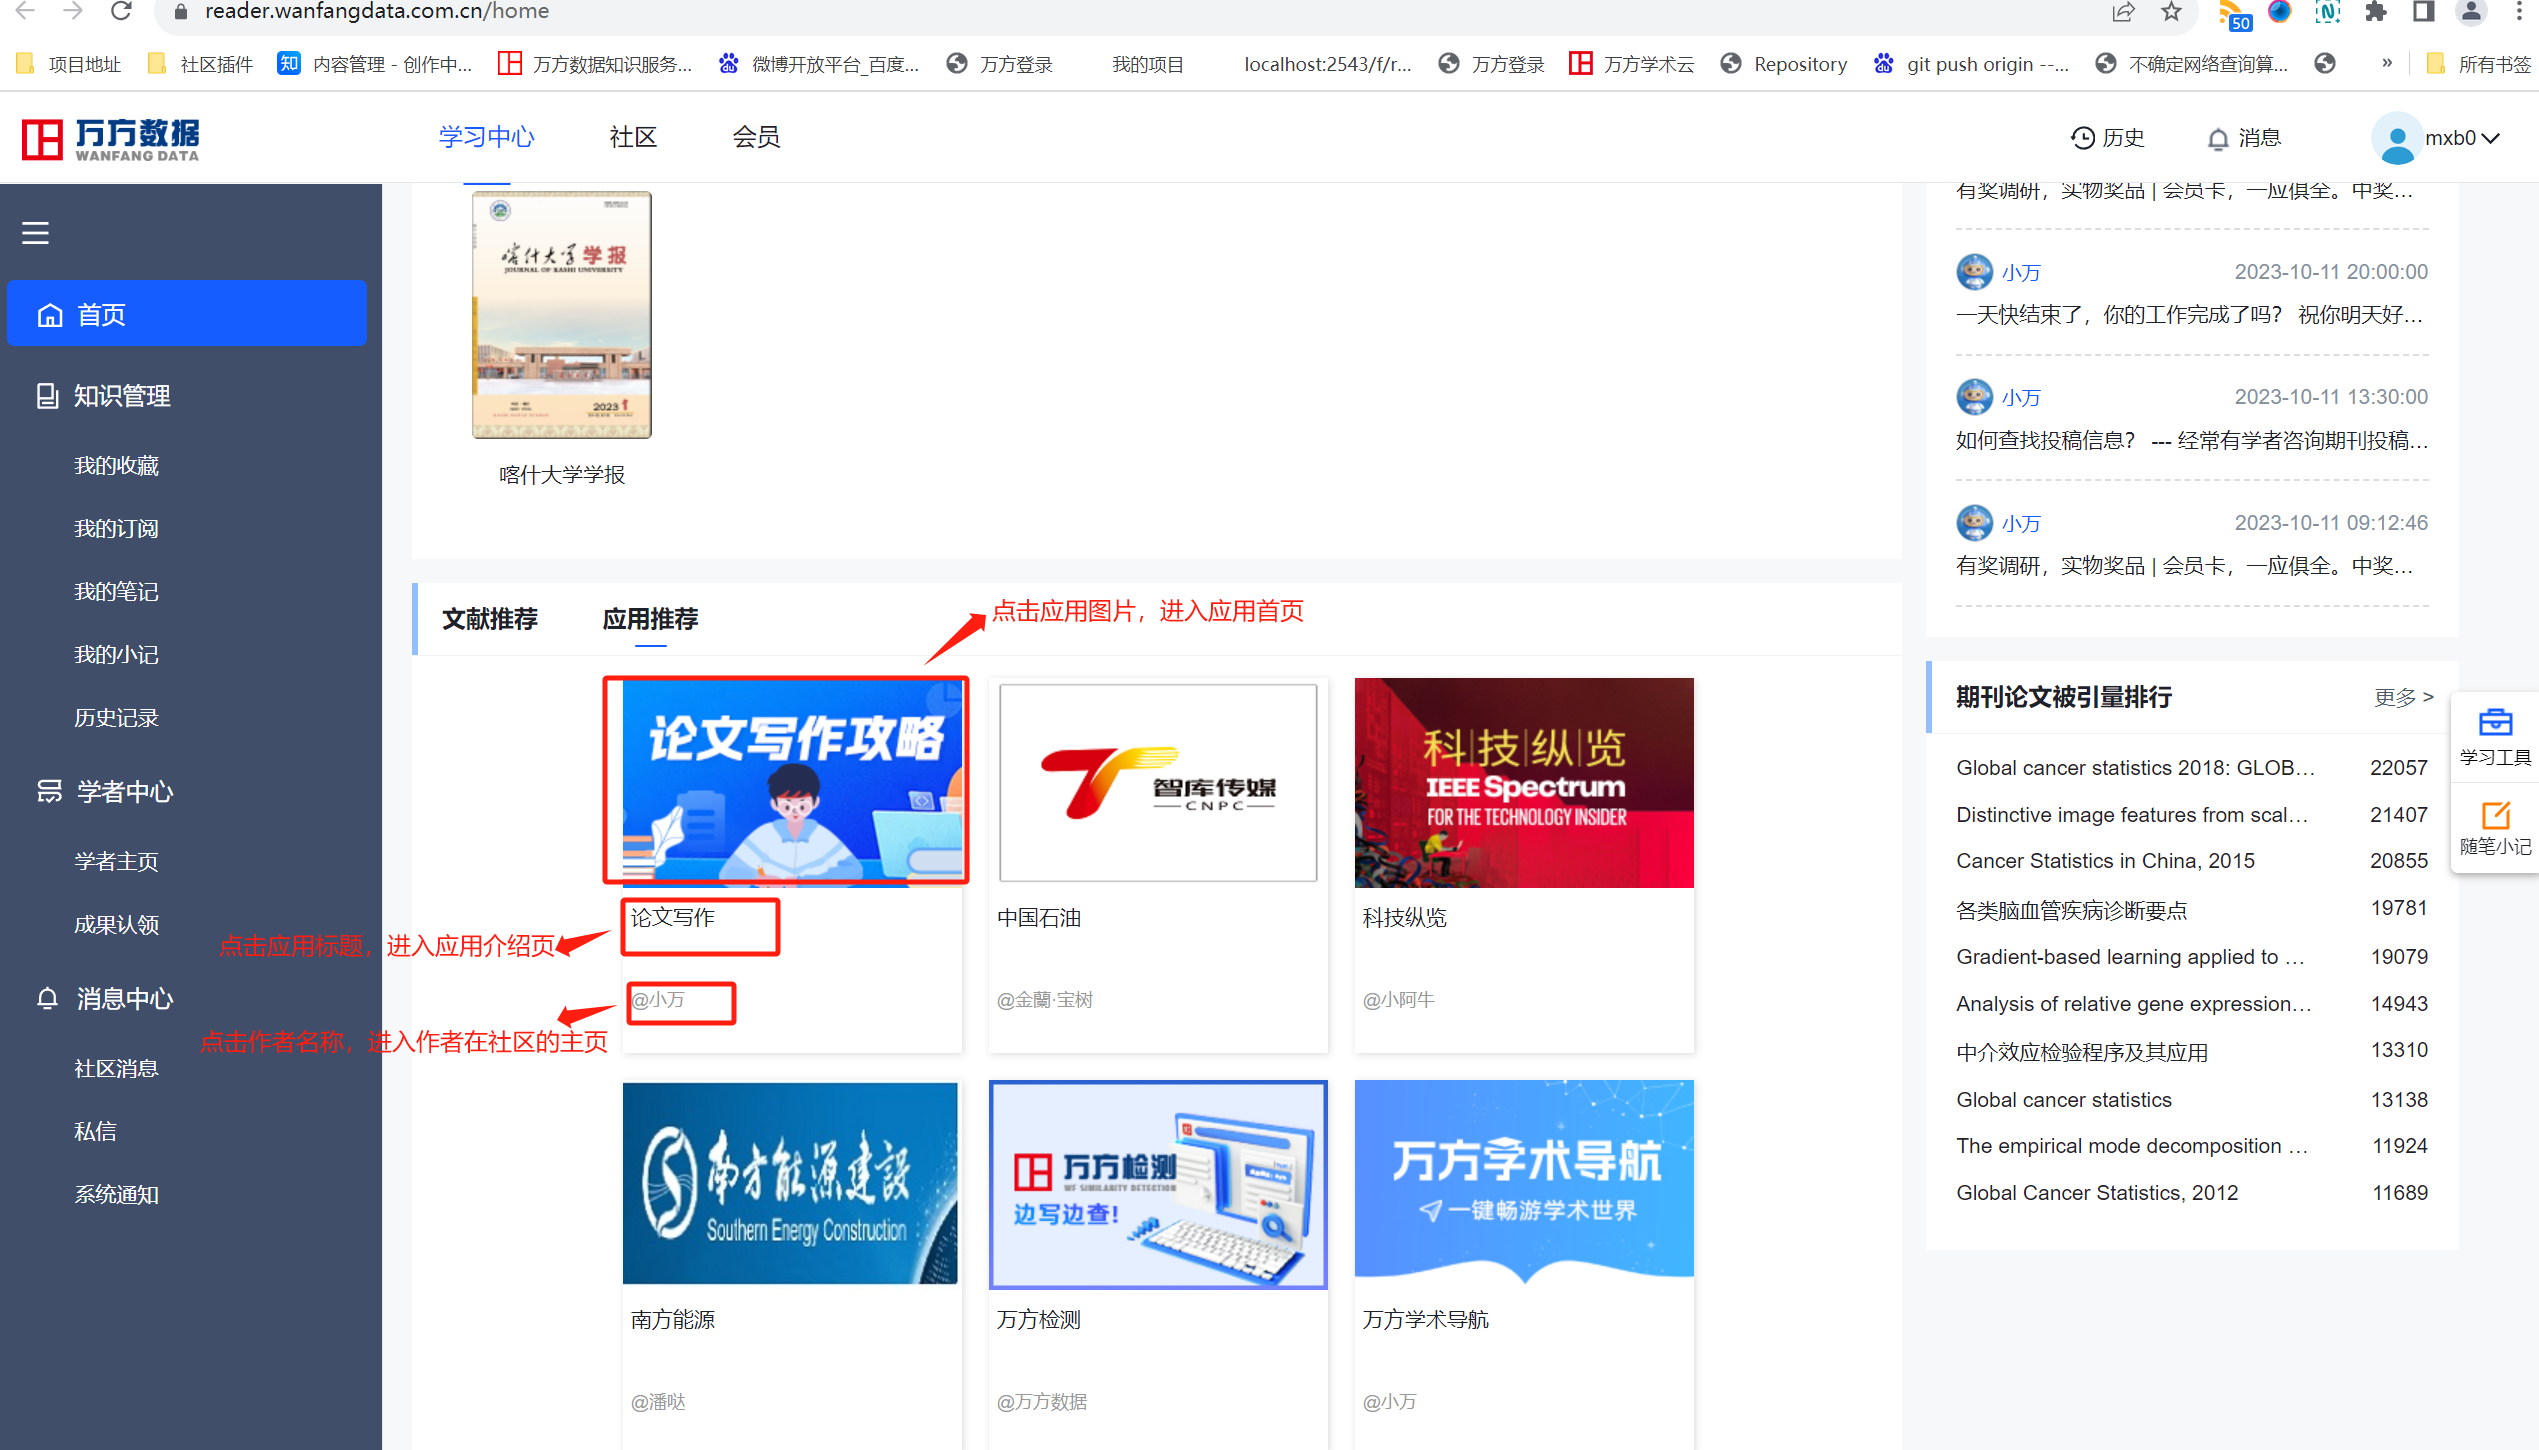Open the 社区 top menu
2539x1450 pixels.
click(x=632, y=137)
